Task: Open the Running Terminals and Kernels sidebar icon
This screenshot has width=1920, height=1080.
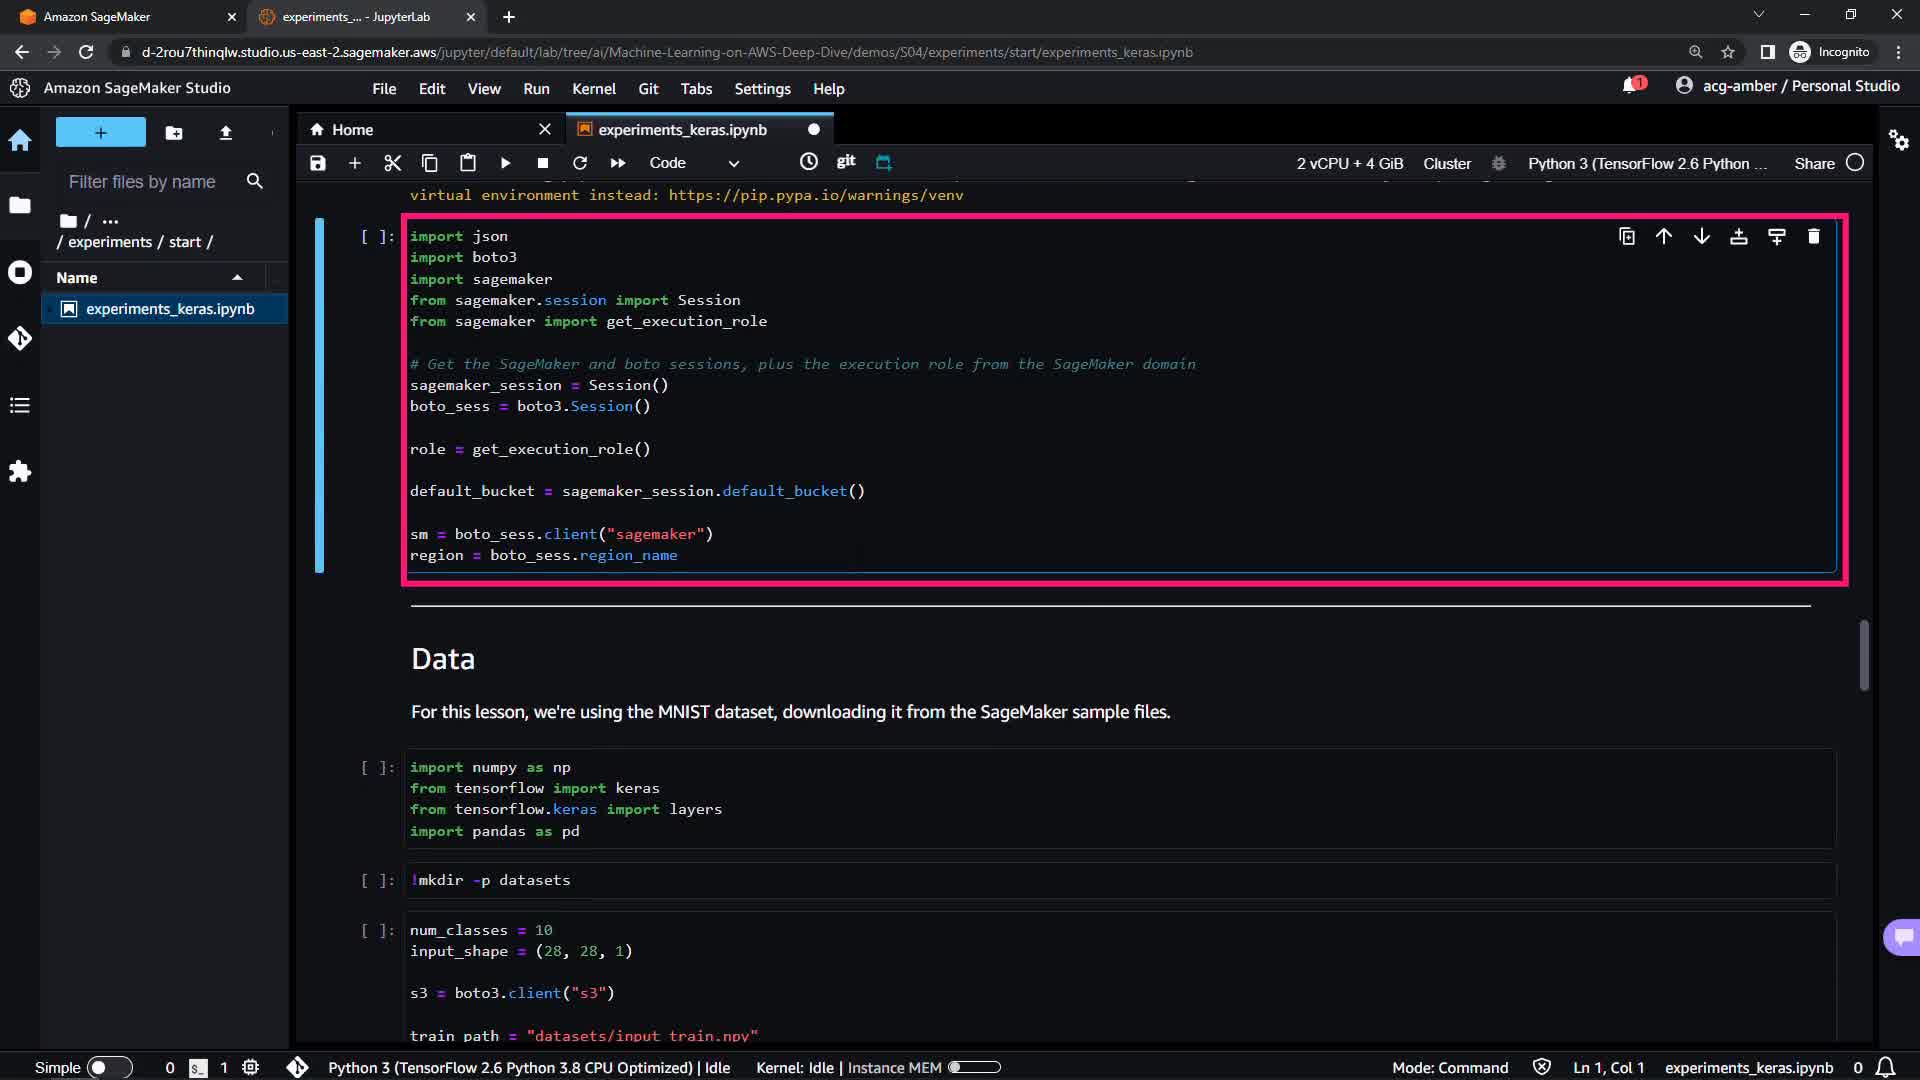Action: click(x=20, y=273)
